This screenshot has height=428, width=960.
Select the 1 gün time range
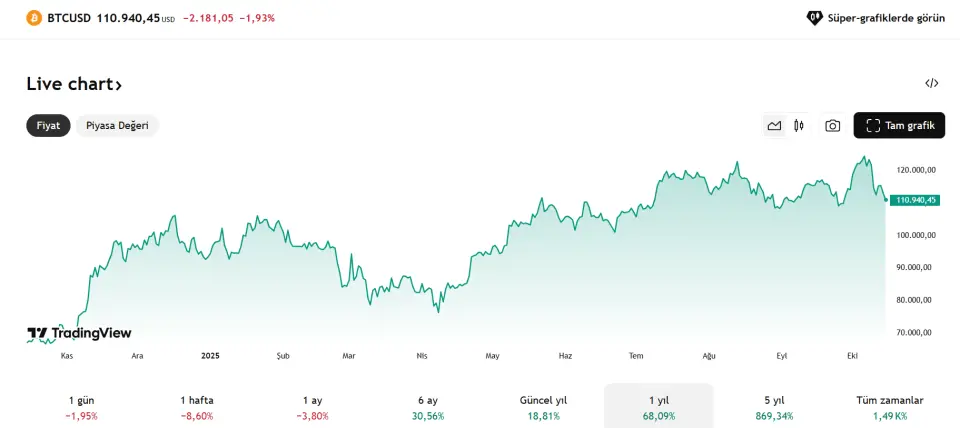click(x=81, y=406)
